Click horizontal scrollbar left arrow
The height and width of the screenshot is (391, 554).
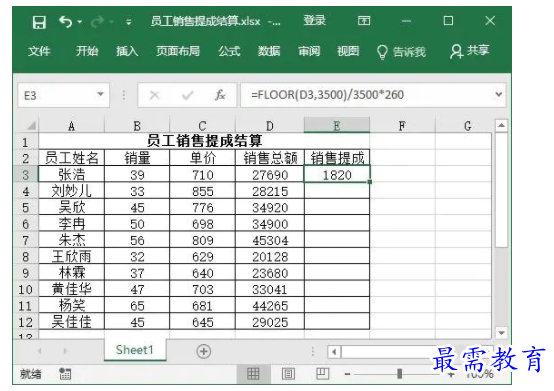coord(334,352)
